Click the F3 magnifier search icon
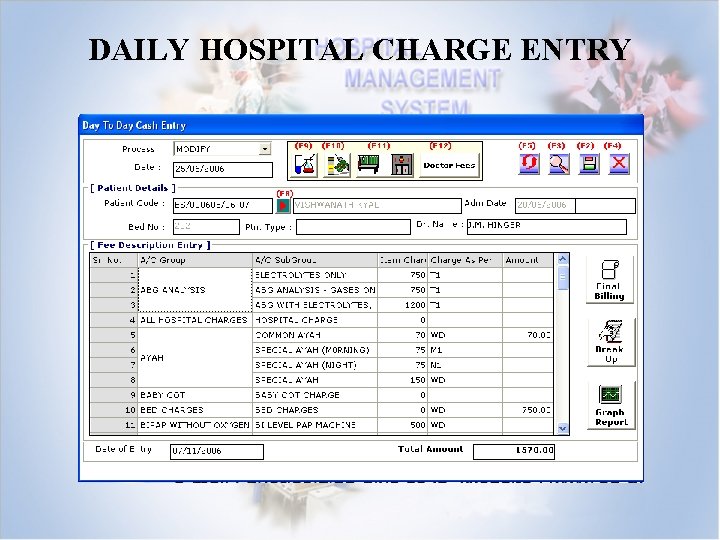 pos(559,163)
